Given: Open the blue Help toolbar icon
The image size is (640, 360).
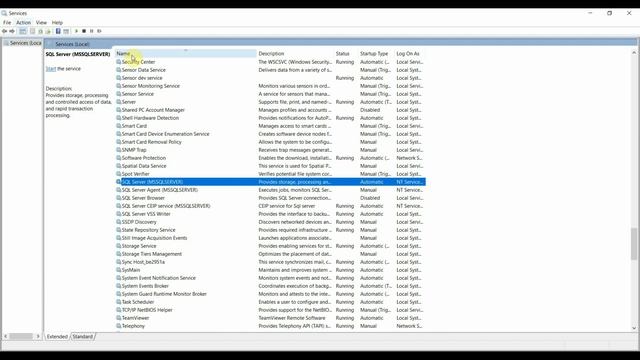Looking at the screenshot, I should [58, 31].
